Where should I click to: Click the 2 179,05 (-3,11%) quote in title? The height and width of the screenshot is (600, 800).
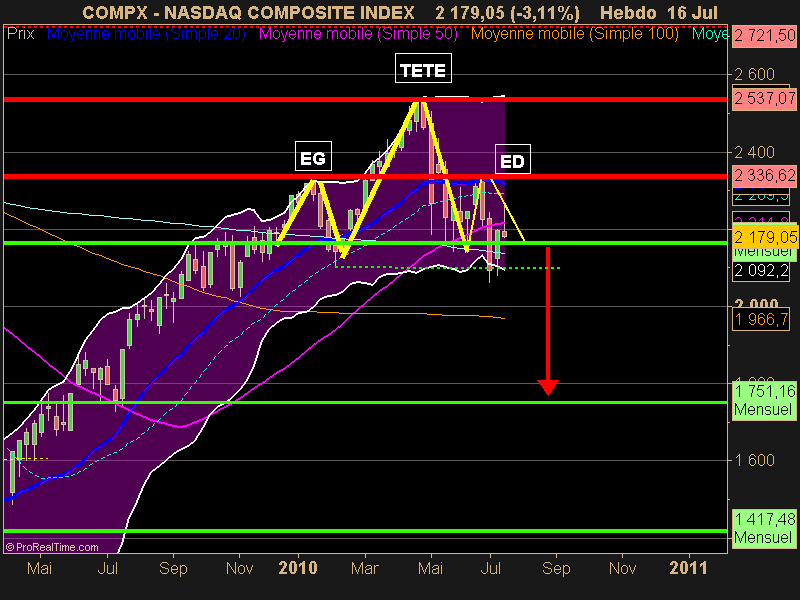click(507, 13)
